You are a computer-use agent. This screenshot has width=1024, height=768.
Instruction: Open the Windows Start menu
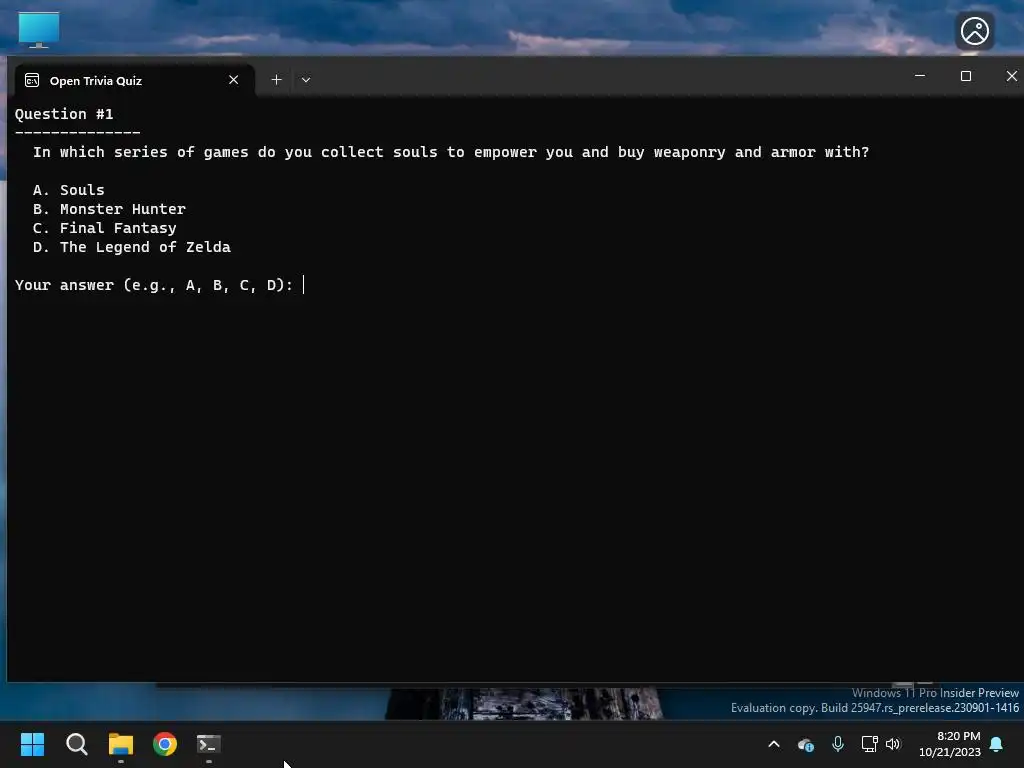32,744
